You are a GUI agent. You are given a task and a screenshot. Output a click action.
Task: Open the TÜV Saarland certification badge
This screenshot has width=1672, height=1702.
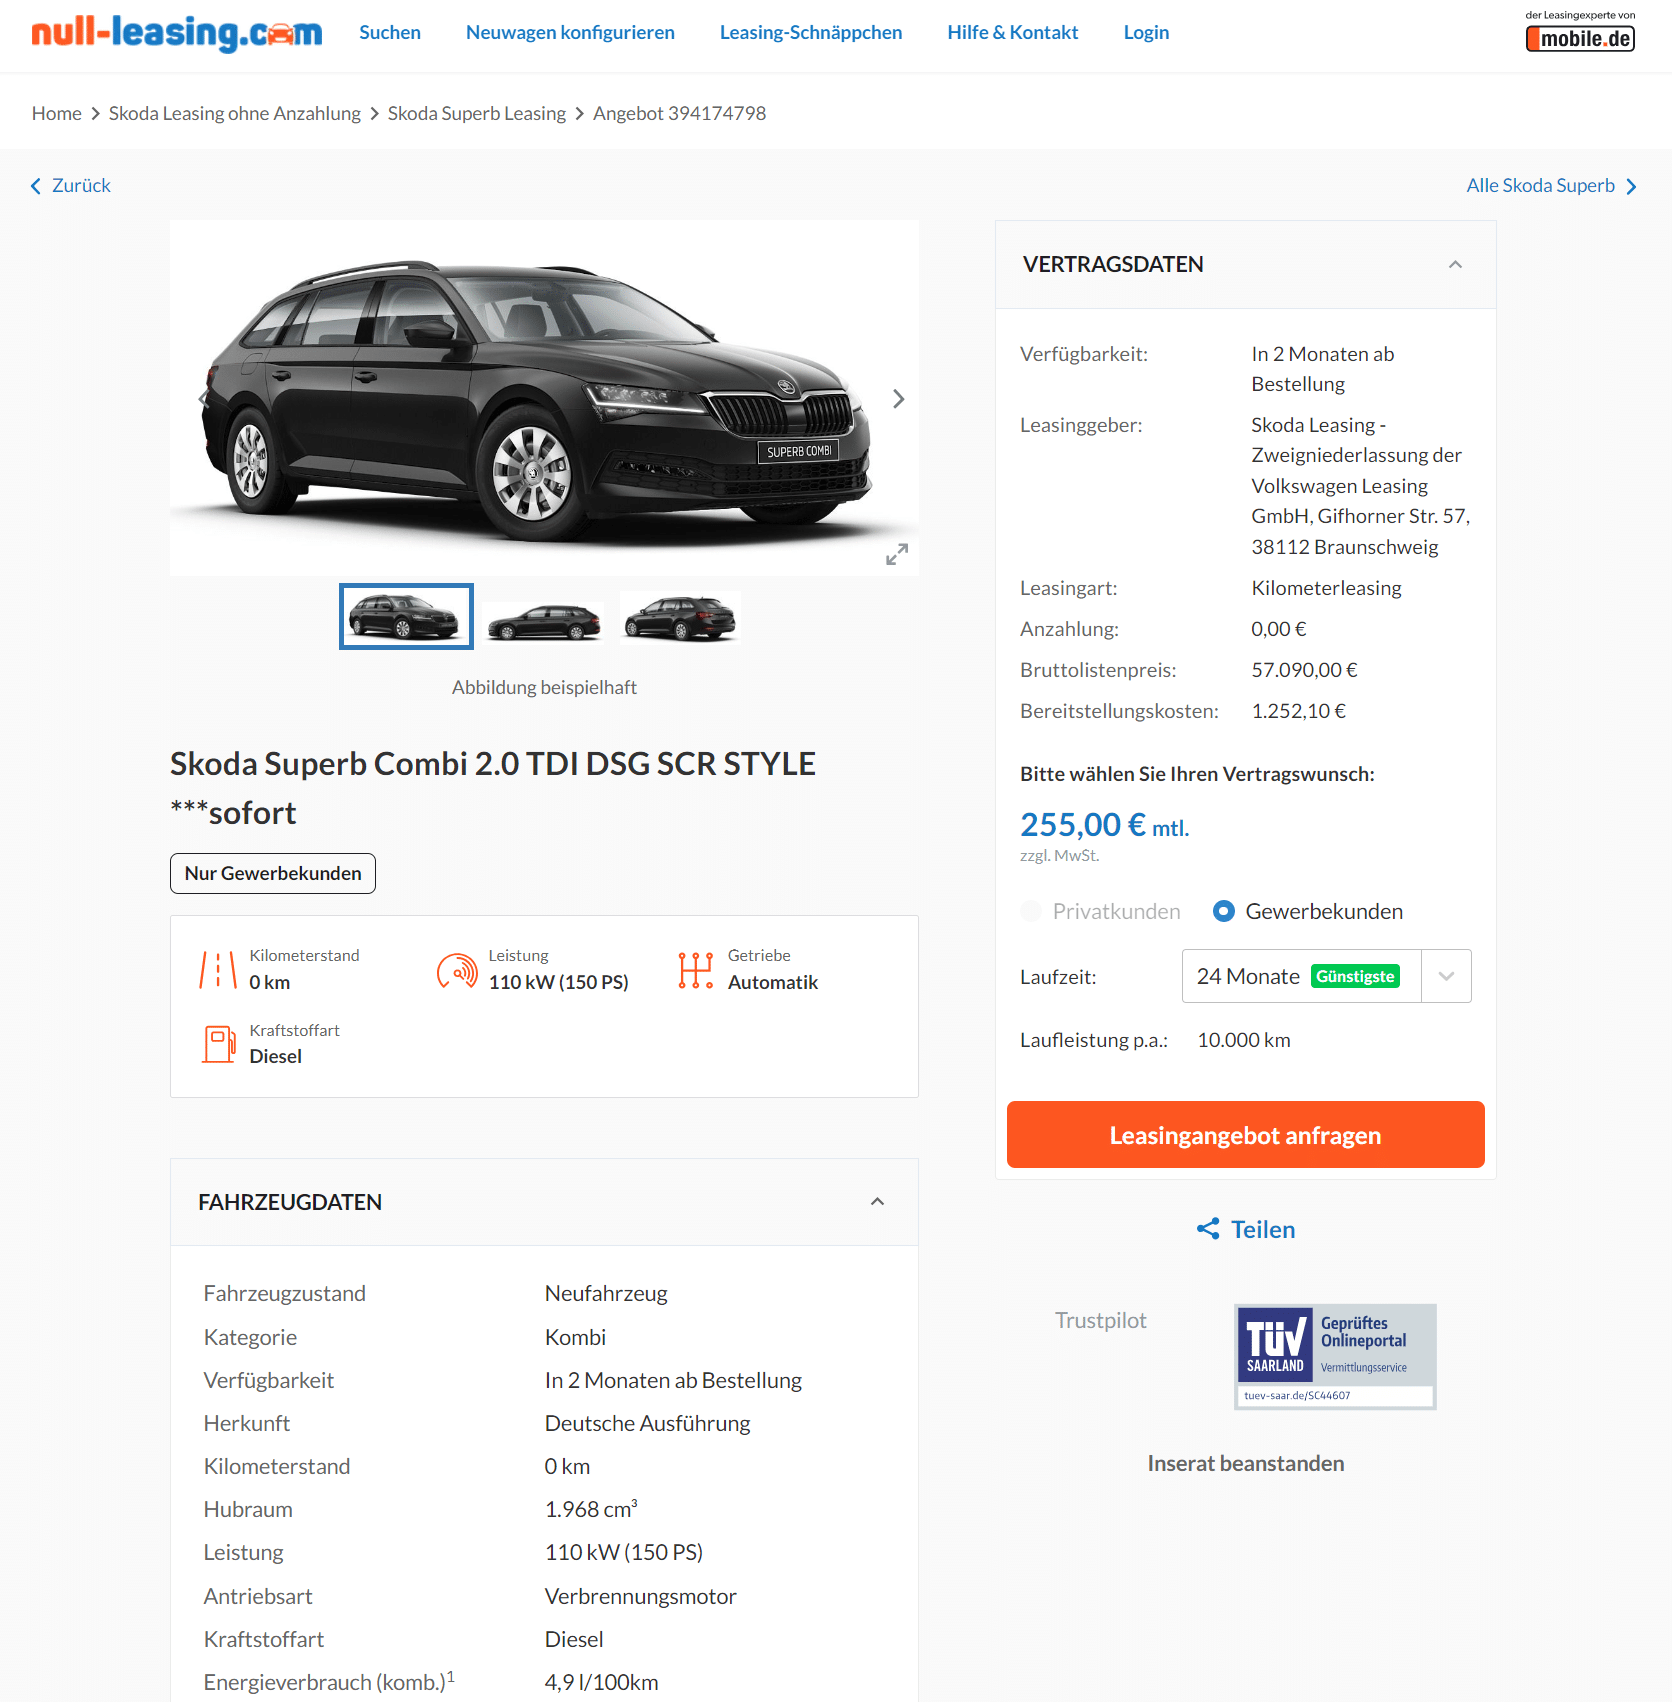point(1335,1356)
